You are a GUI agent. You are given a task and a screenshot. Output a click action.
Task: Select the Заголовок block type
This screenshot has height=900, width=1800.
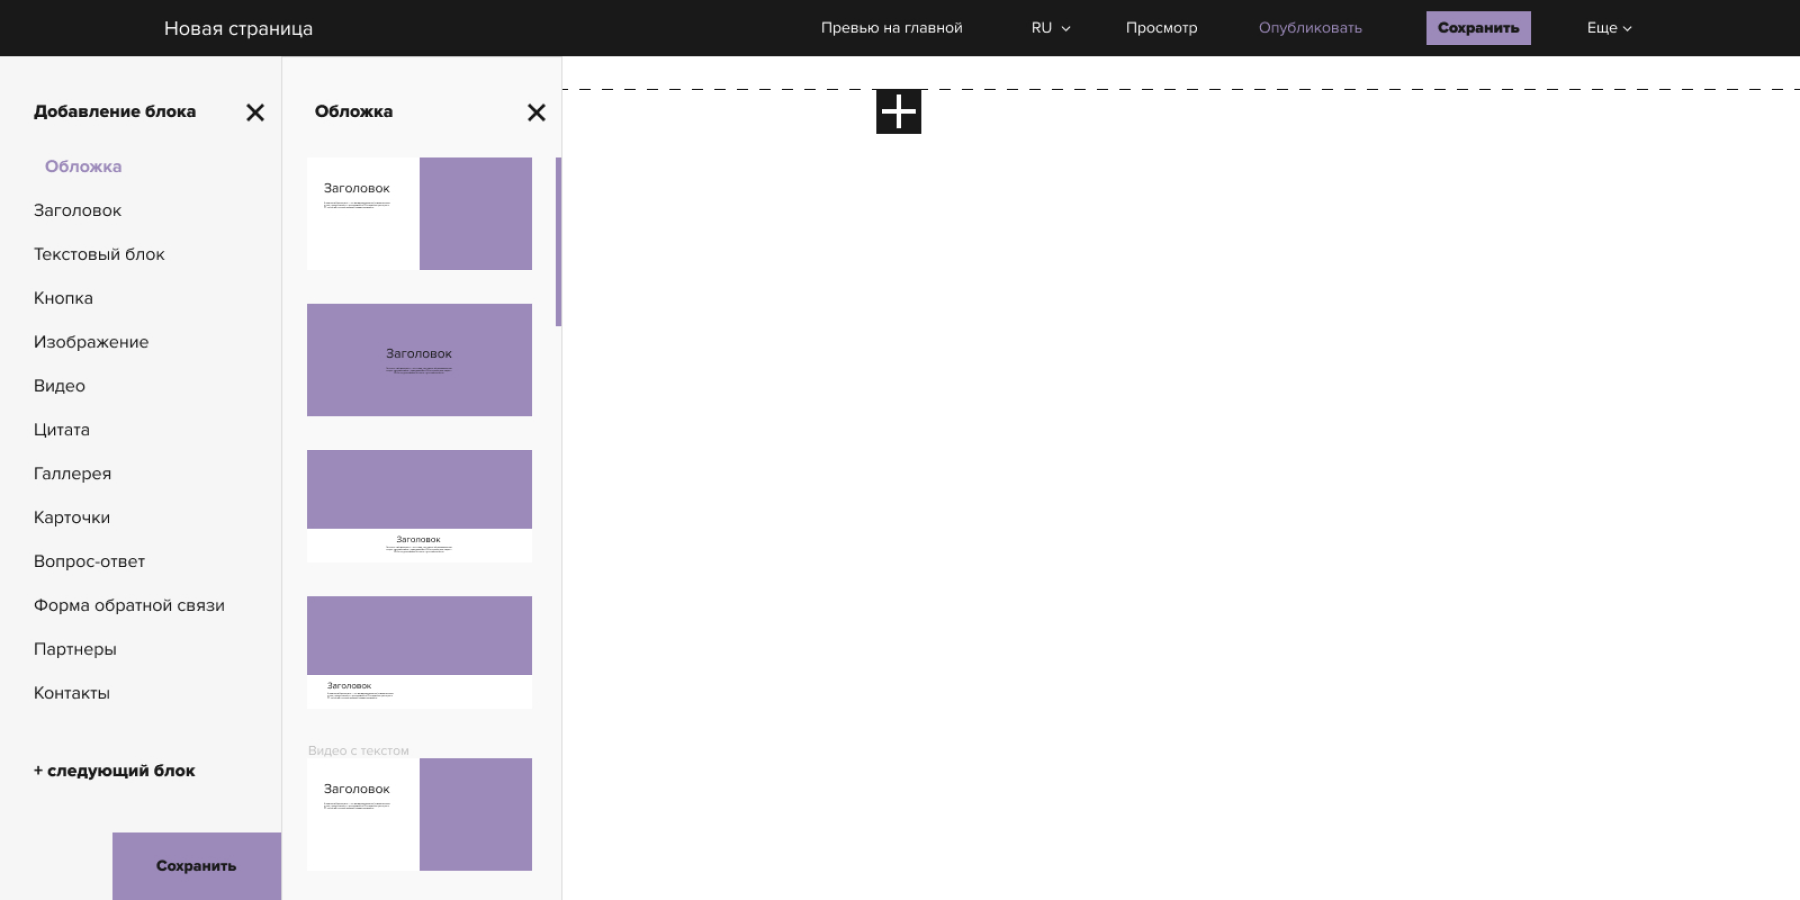(x=78, y=210)
